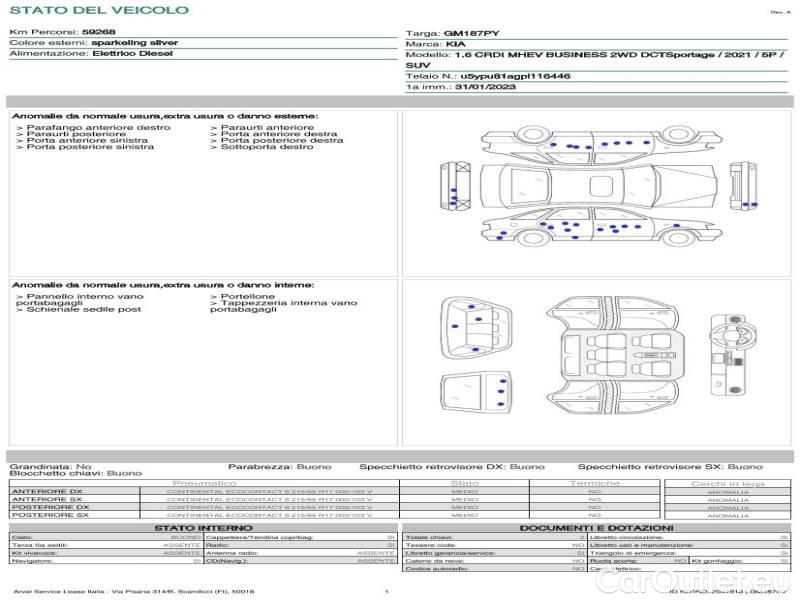Viewport: 800px width, 600px height.
Task: Click the Cerchi in lega column header
Action: point(727,483)
